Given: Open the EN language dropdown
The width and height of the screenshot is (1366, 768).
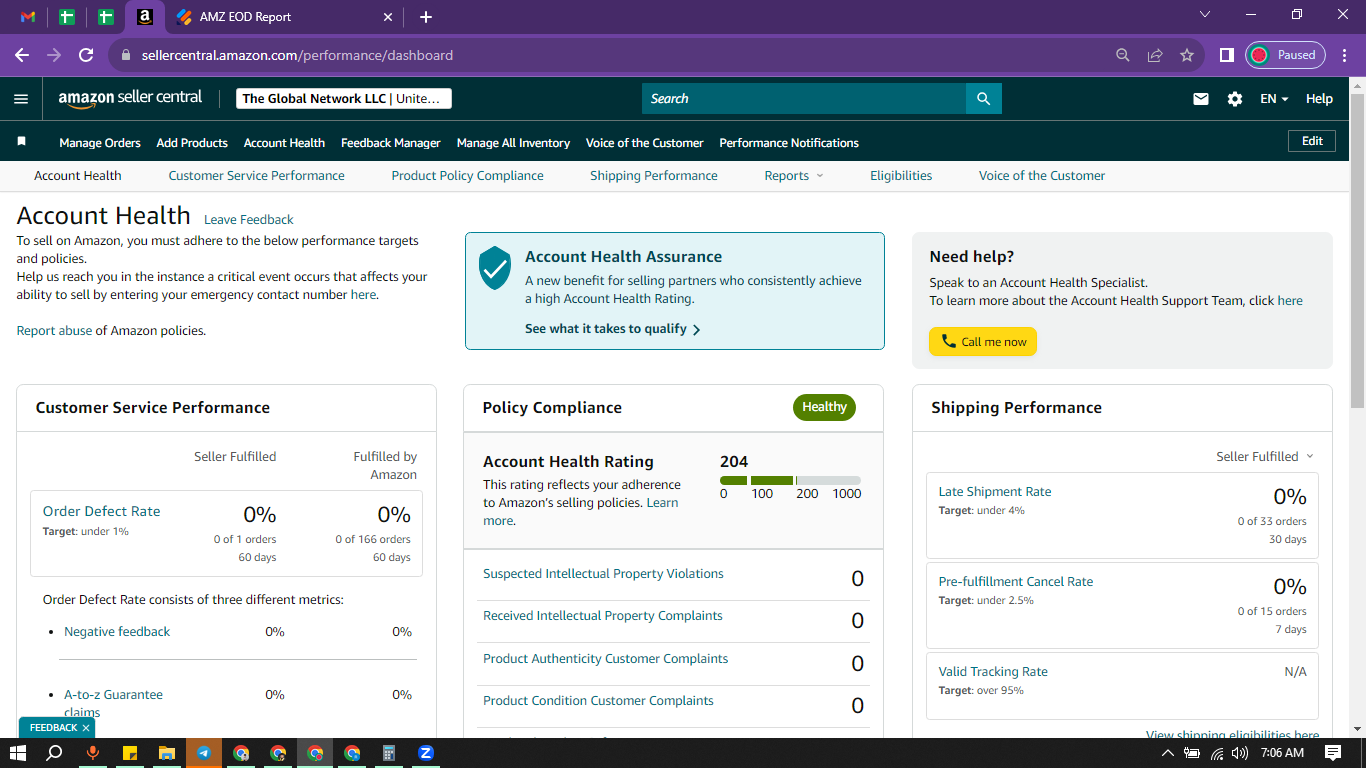Looking at the screenshot, I should pos(1274,99).
